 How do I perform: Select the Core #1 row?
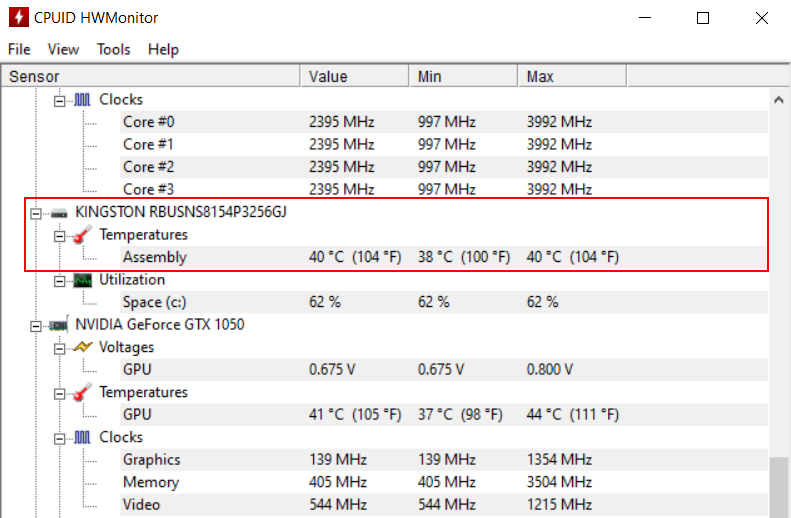[x=444, y=144]
